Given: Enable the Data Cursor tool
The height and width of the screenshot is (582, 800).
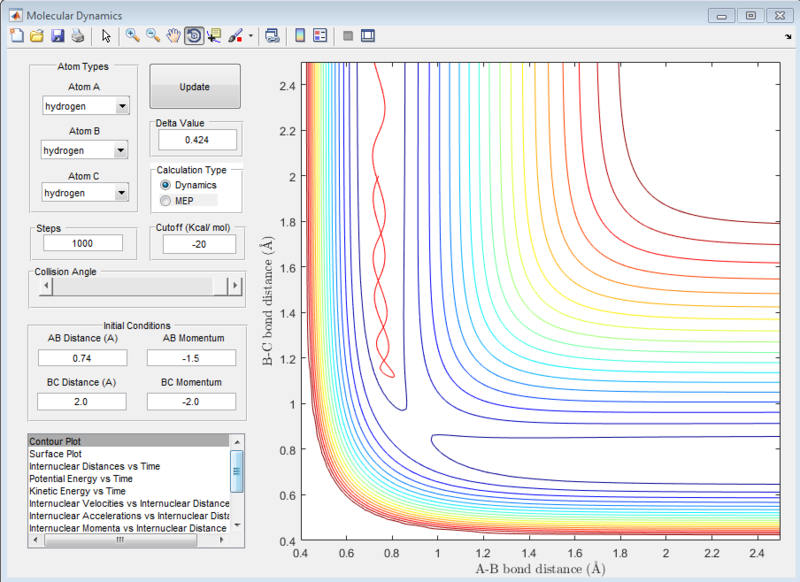Looking at the screenshot, I should tap(214, 36).
